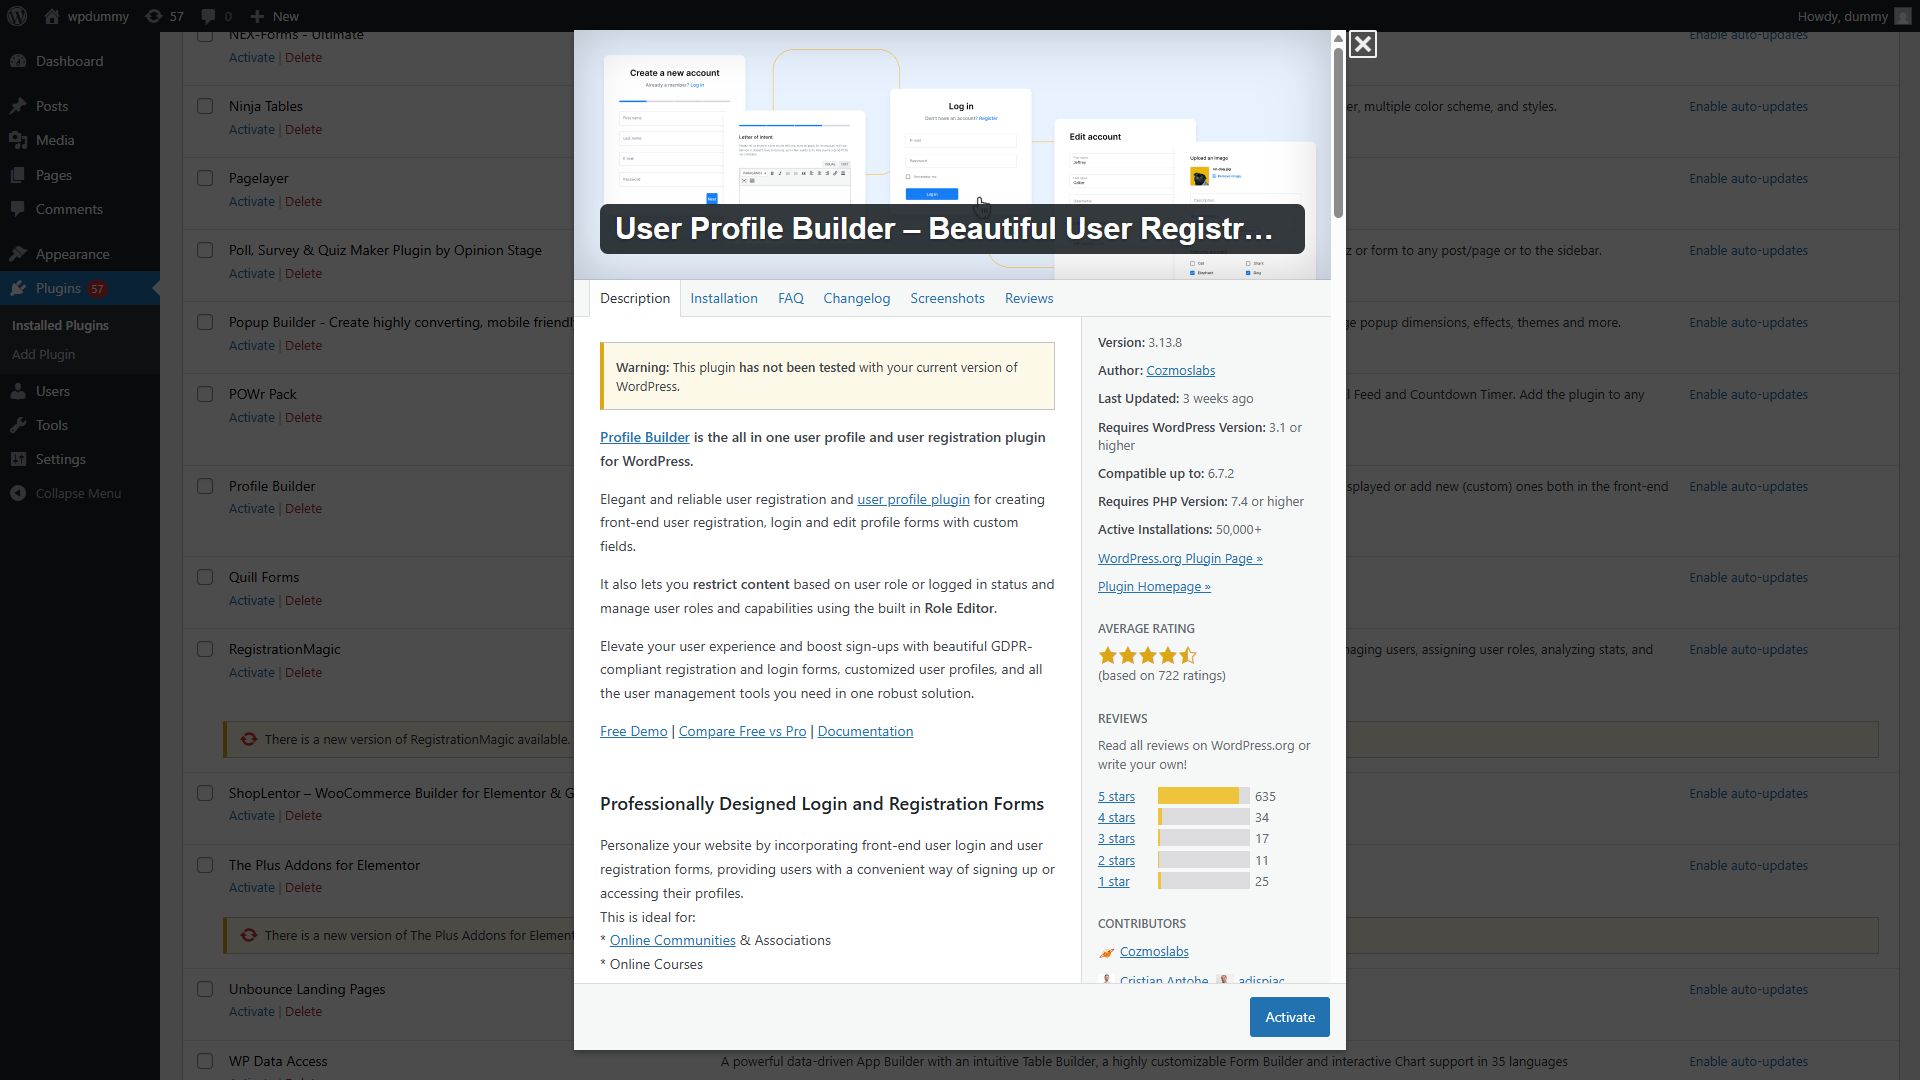The width and height of the screenshot is (1920, 1080).
Task: Tick the Ninja Tables checkbox
Action: [205, 106]
